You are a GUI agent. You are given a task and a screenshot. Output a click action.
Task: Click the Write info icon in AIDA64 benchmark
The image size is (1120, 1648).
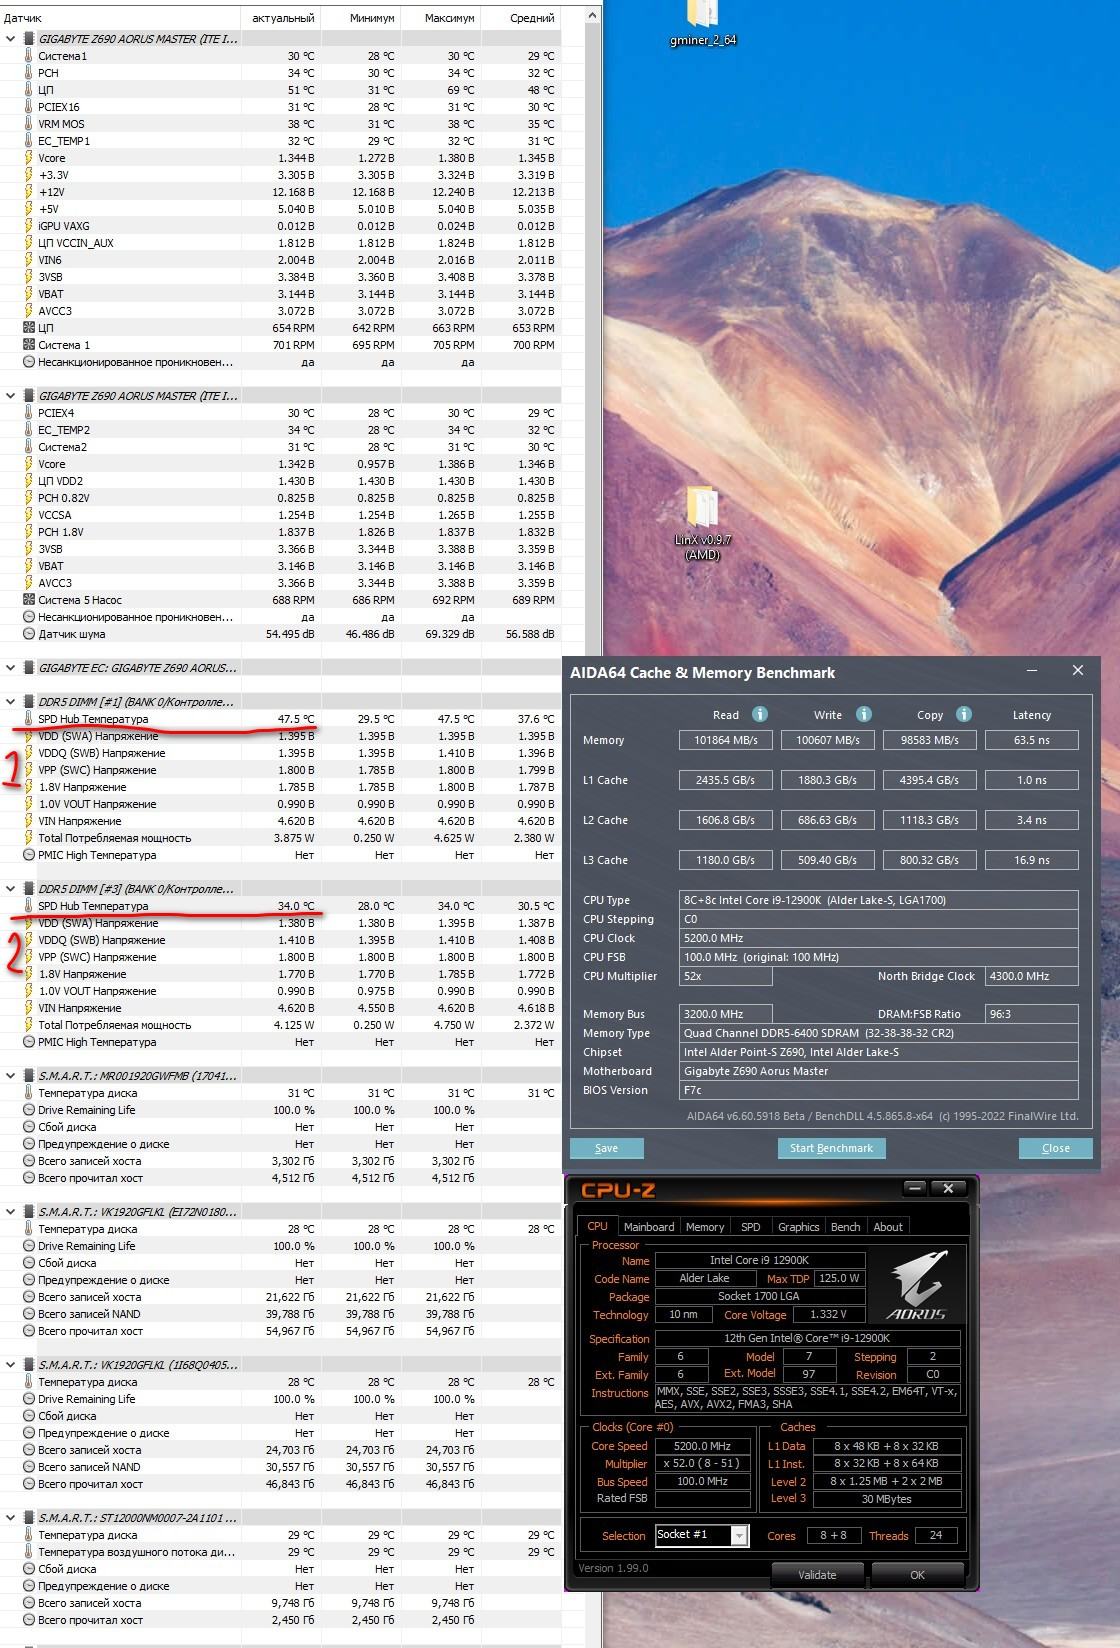coord(864,714)
